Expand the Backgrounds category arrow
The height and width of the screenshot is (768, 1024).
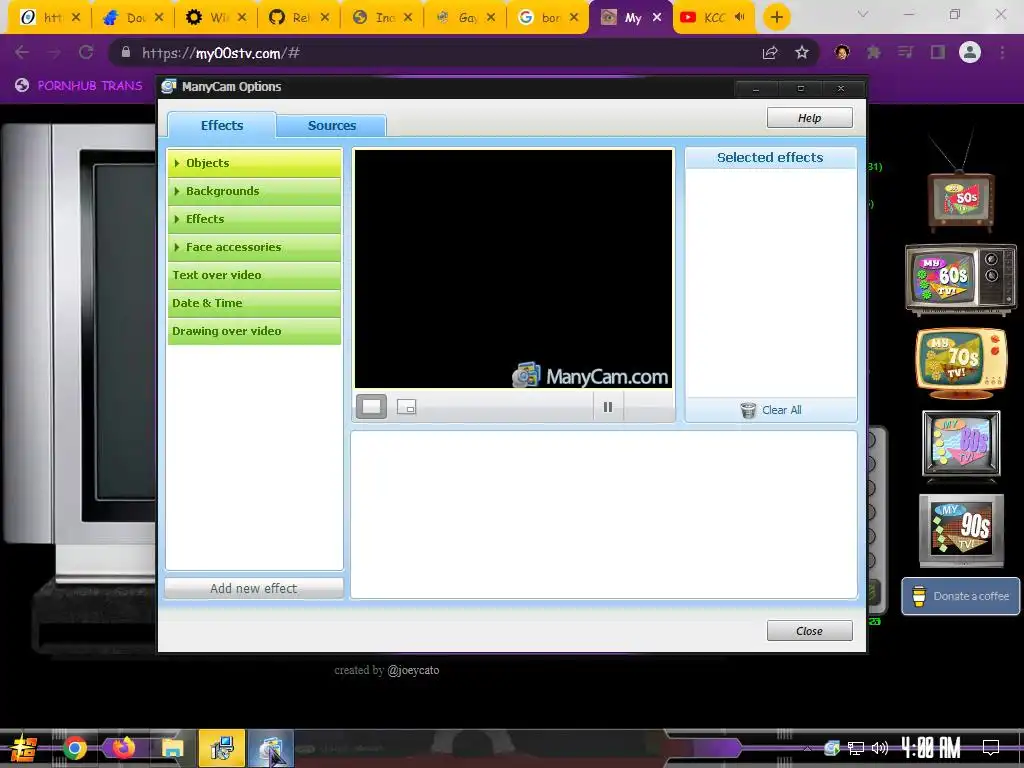[x=177, y=191]
